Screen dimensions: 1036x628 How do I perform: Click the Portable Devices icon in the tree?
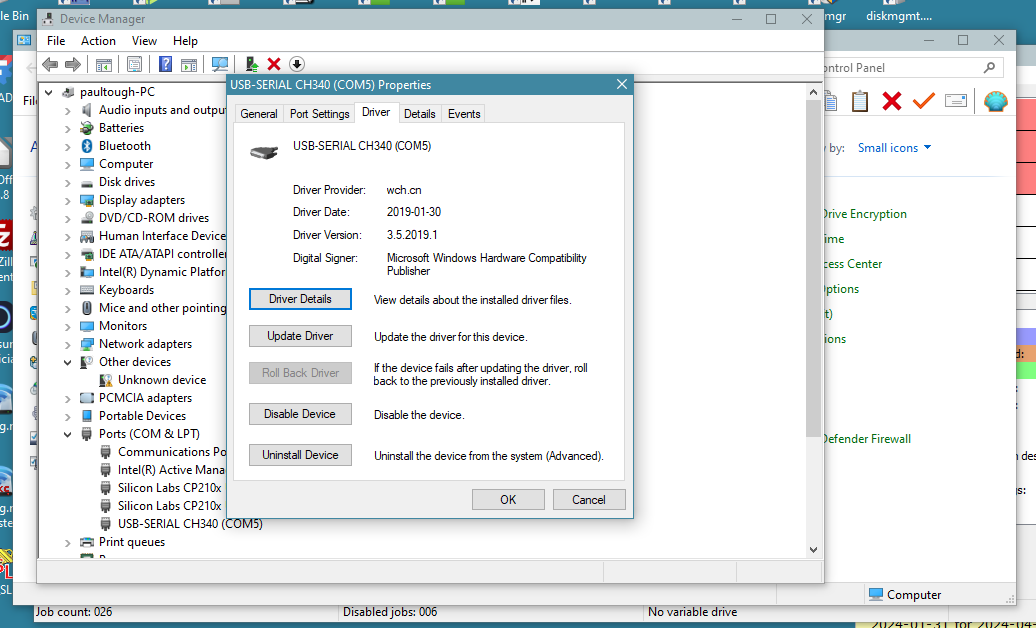pyautogui.click(x=87, y=416)
